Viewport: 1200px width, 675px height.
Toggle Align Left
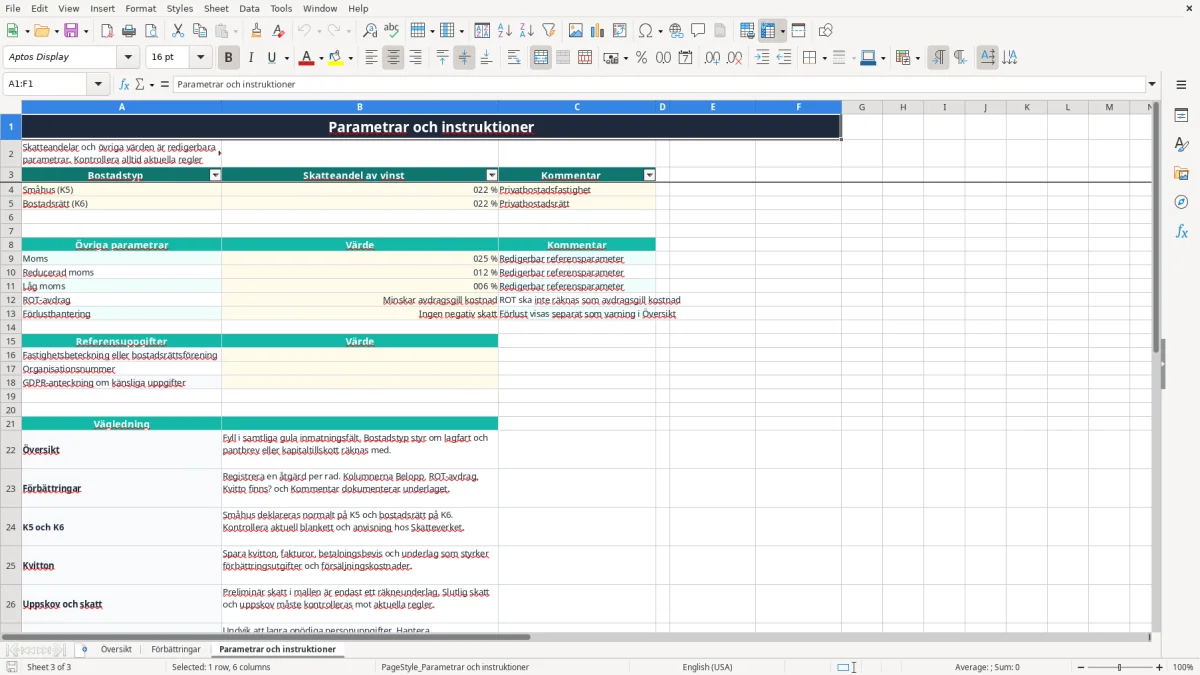371,58
